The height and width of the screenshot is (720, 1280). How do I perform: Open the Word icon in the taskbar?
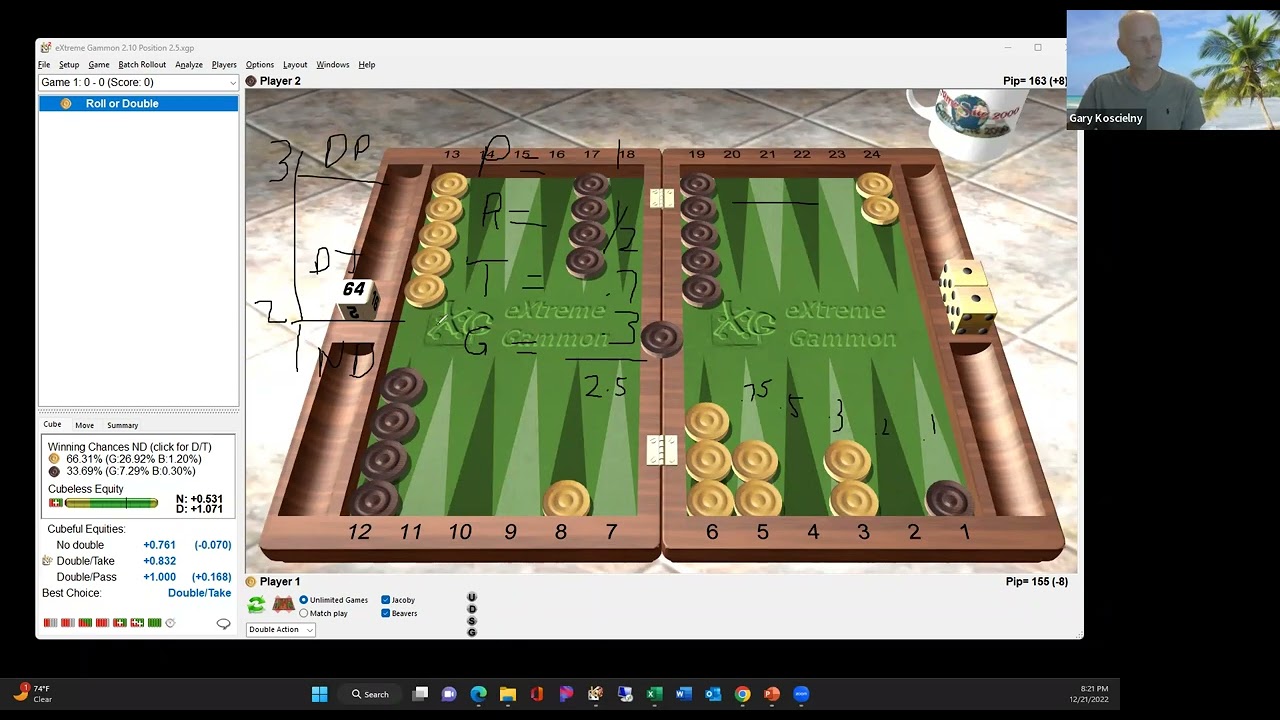[x=684, y=694]
